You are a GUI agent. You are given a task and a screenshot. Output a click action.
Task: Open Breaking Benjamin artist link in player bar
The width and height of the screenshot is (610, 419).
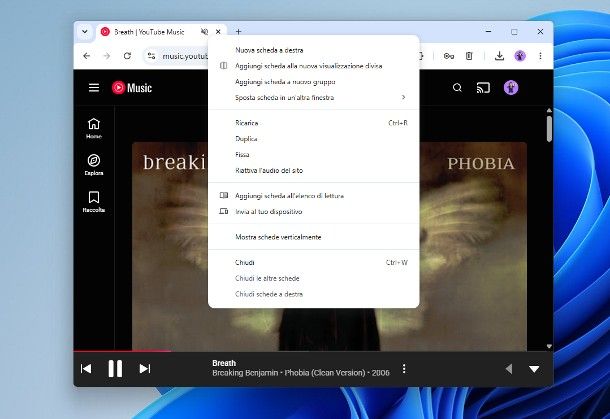coord(245,373)
